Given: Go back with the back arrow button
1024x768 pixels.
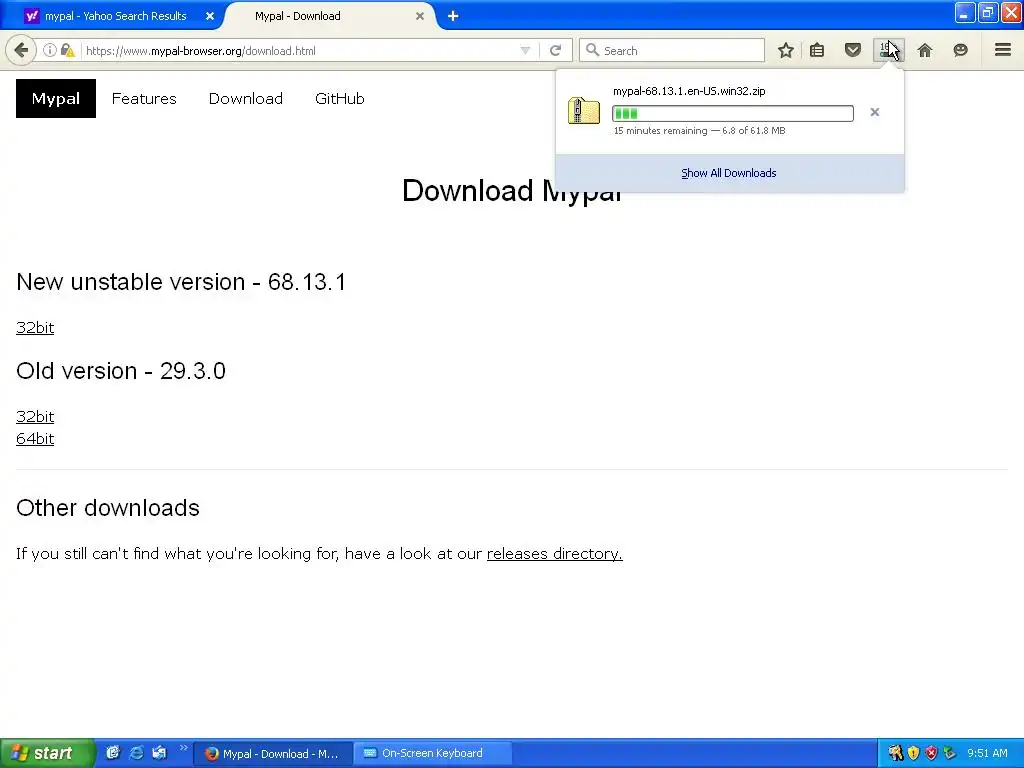Looking at the screenshot, I should coord(21,50).
